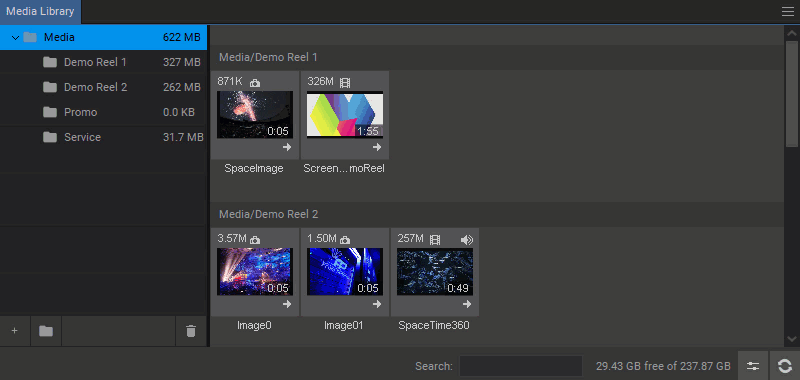Select the SpaceTime360 video thumbnail
Viewport: 800px width, 380px height.
coord(435,272)
